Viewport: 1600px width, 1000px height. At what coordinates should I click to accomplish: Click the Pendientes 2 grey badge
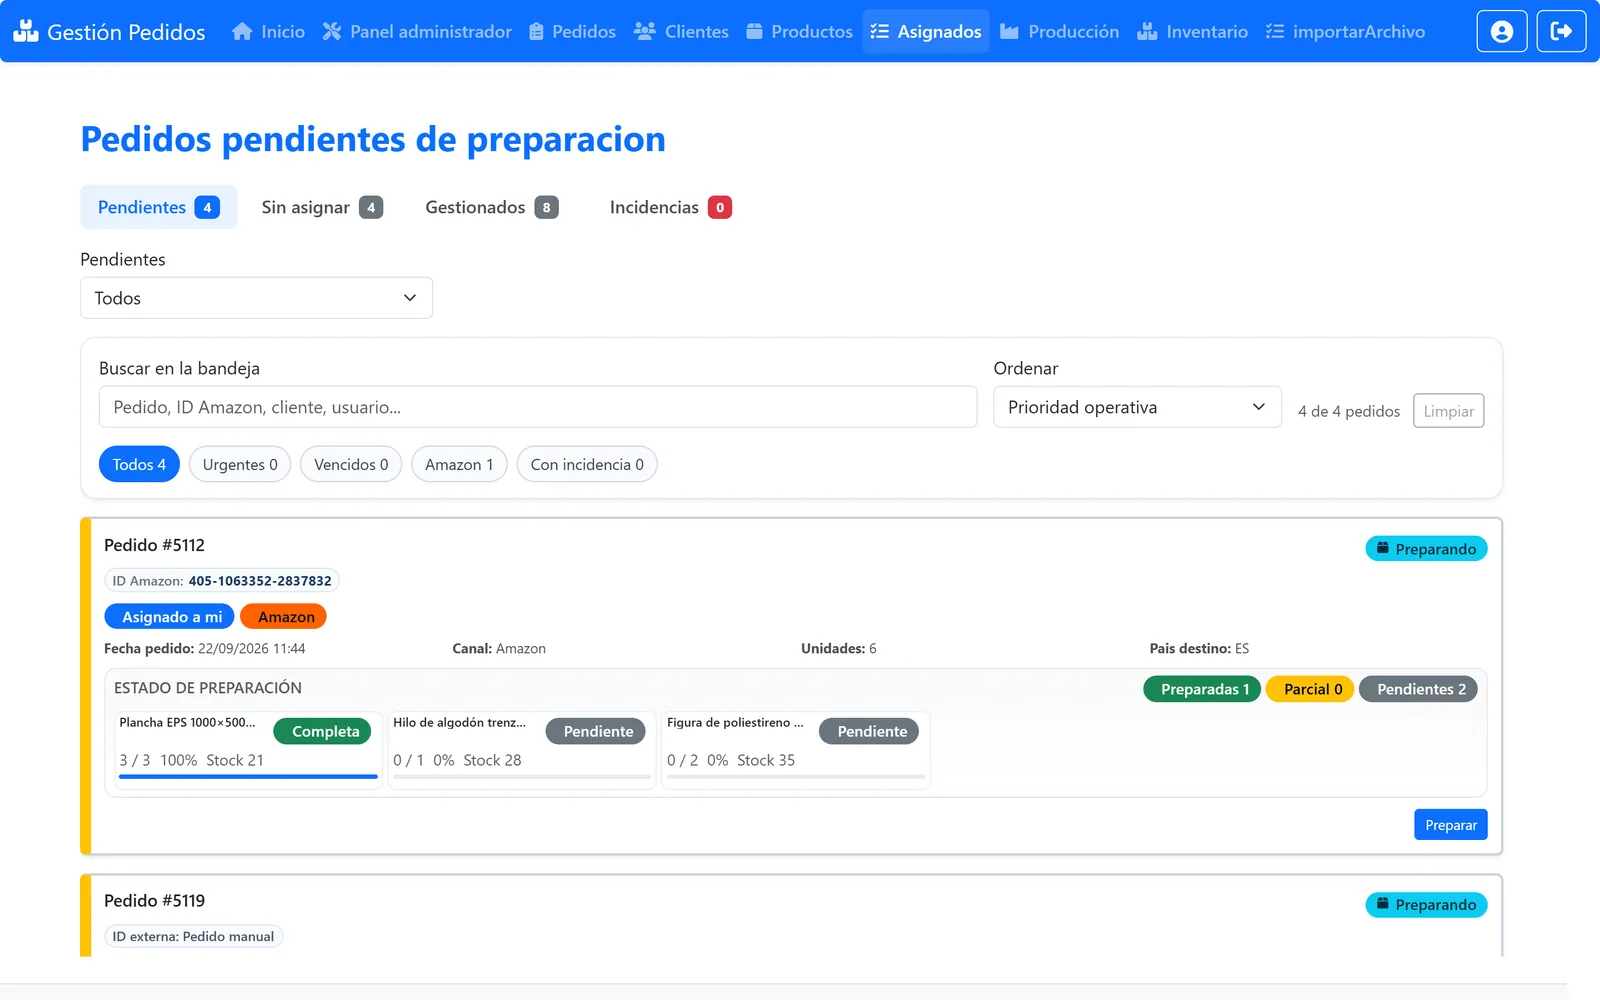click(x=1418, y=689)
